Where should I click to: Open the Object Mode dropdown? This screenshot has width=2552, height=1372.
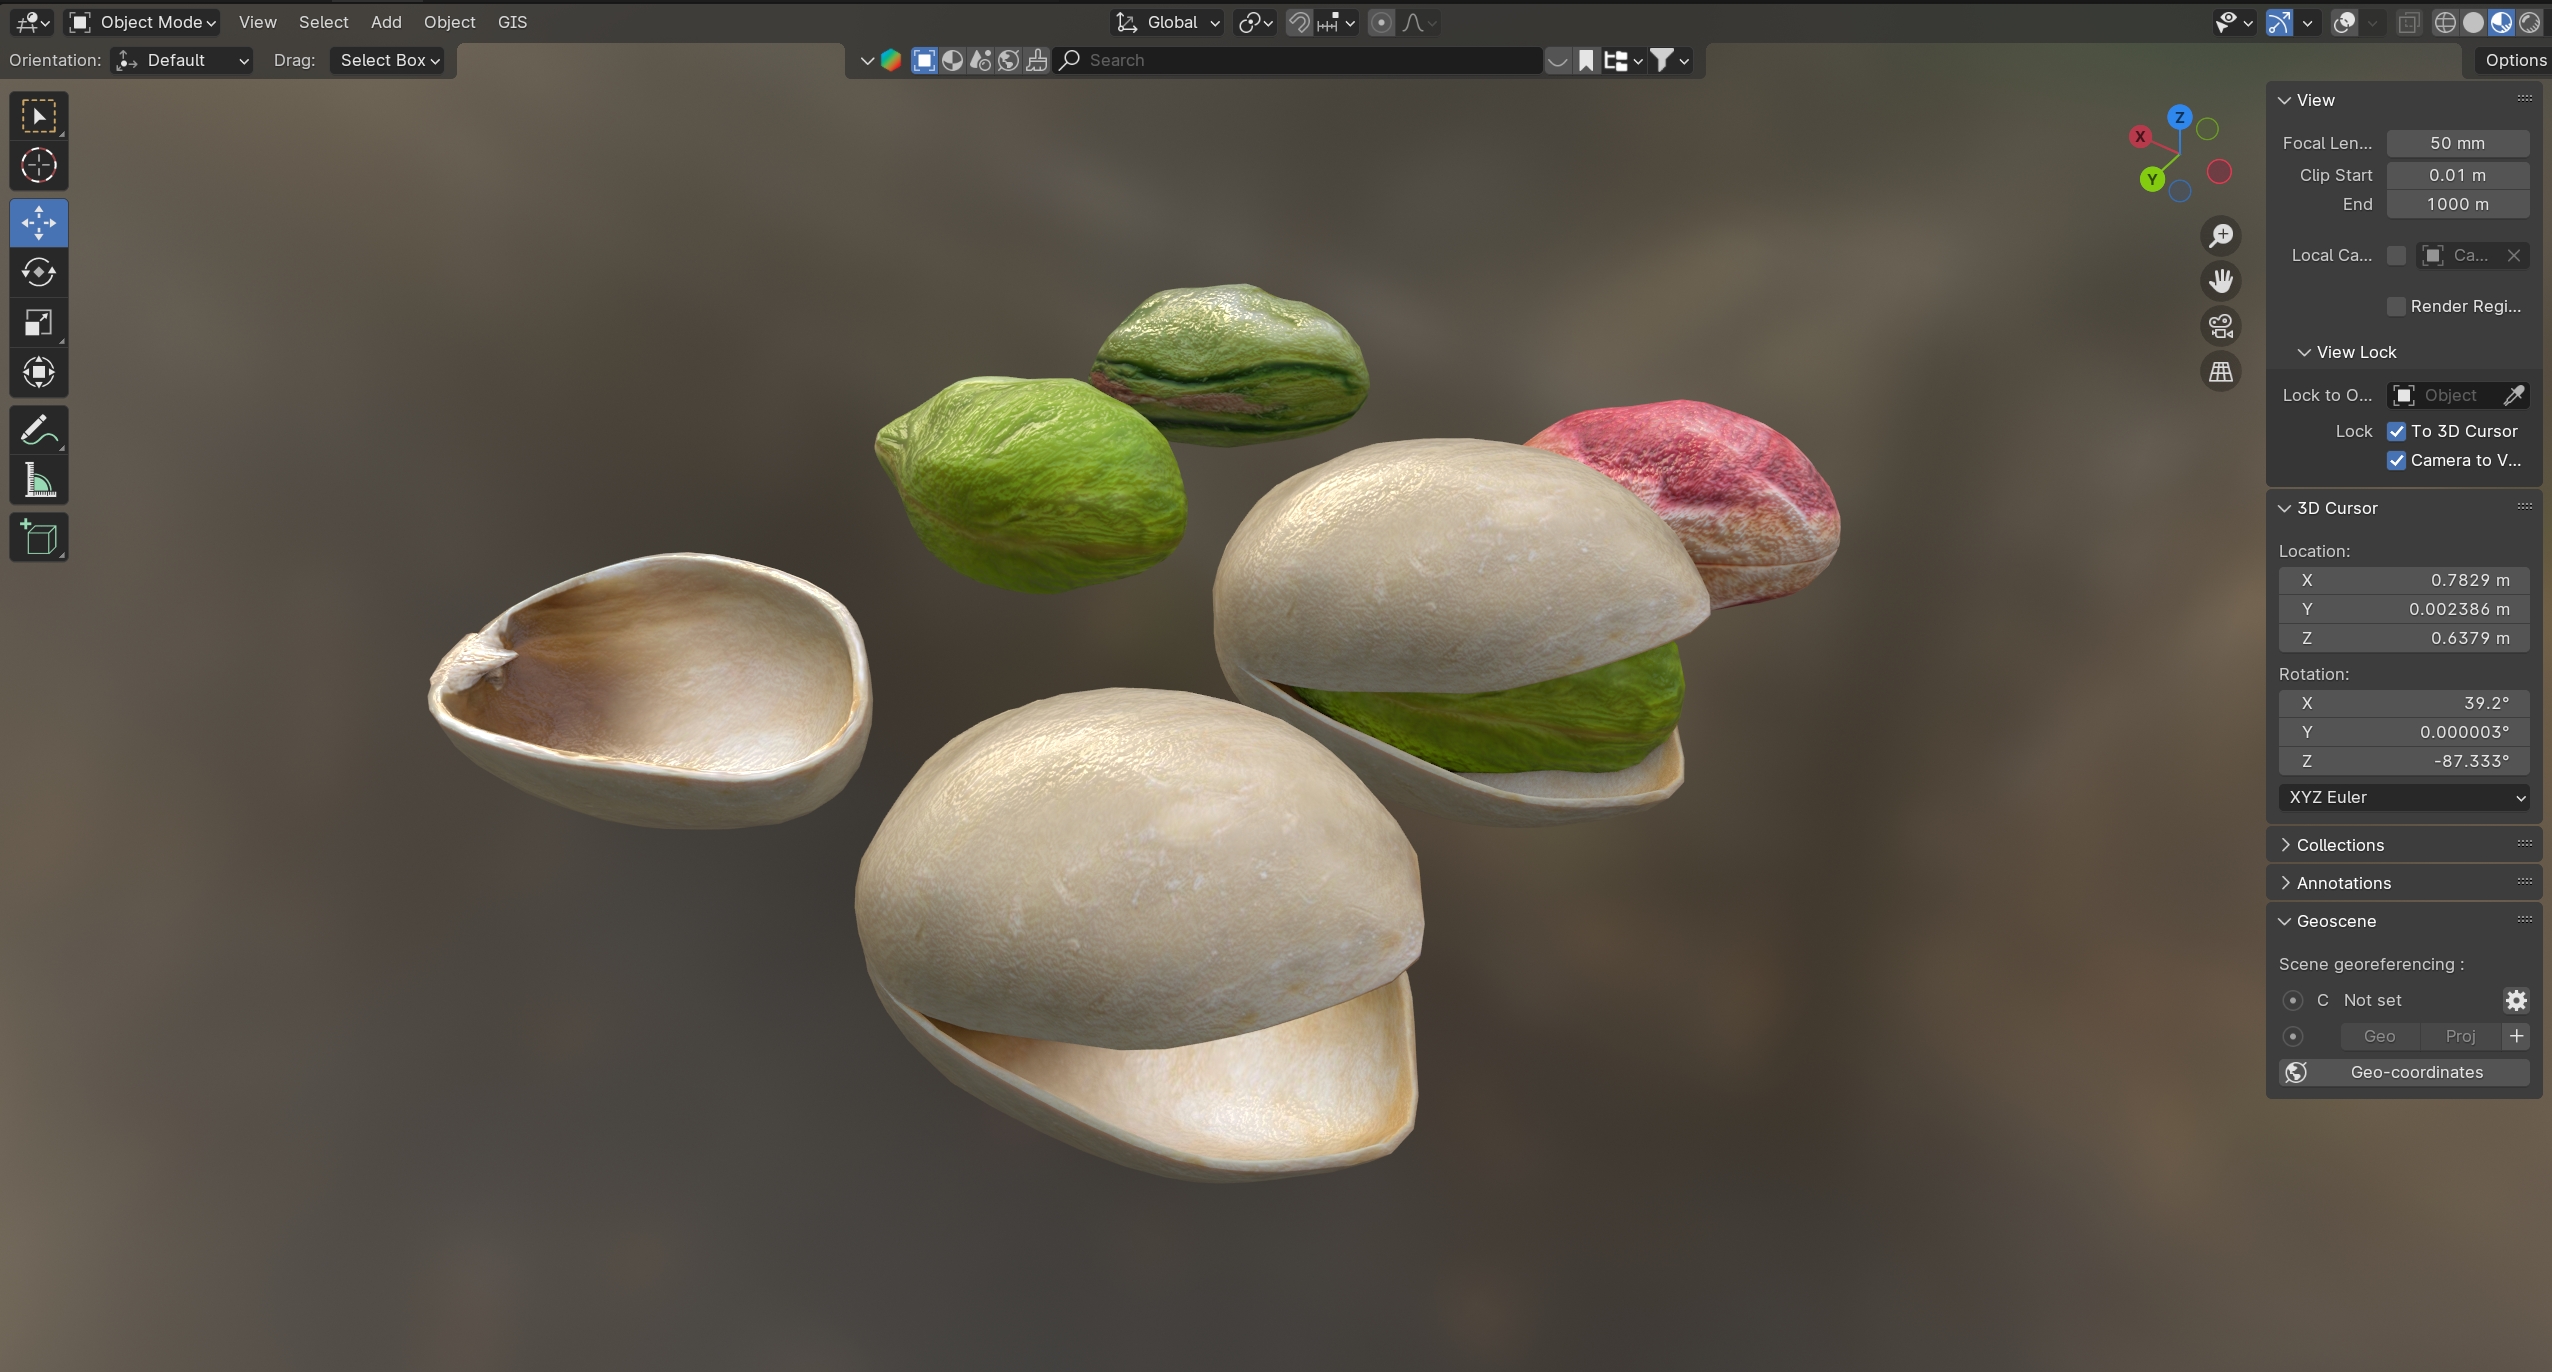(143, 22)
